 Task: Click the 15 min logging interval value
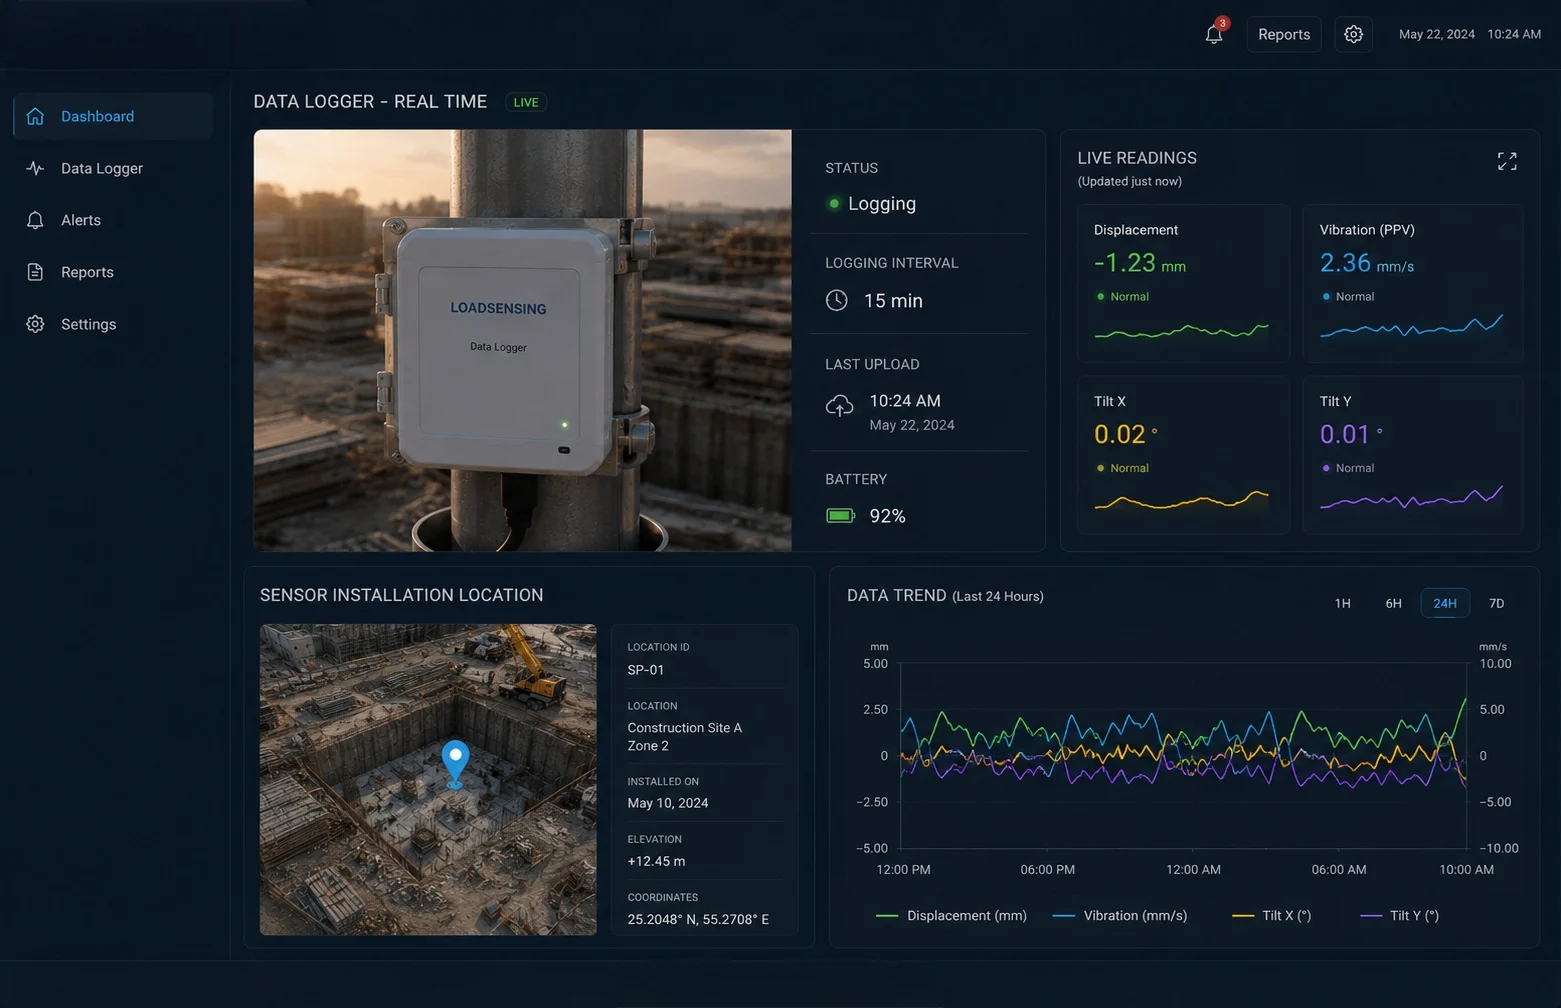pyautogui.click(x=893, y=300)
